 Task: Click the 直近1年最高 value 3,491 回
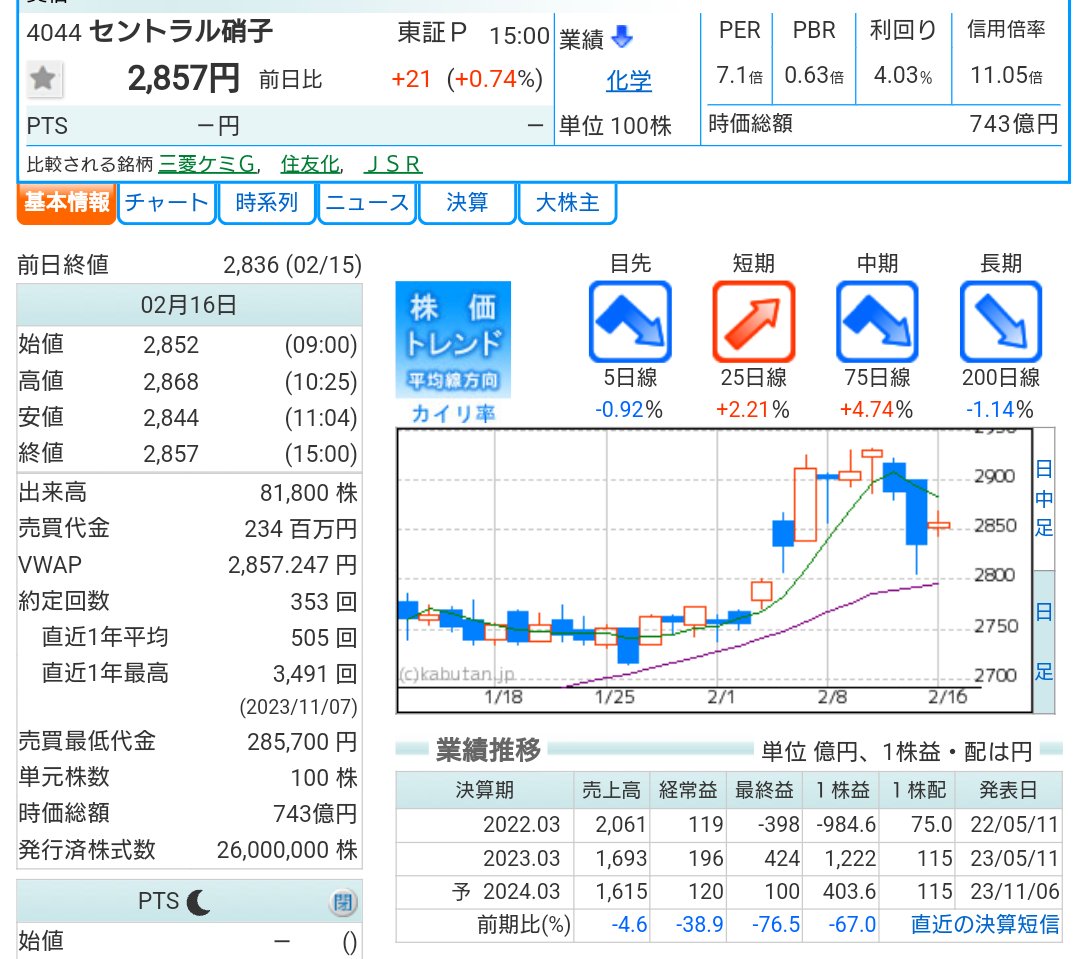(315, 673)
